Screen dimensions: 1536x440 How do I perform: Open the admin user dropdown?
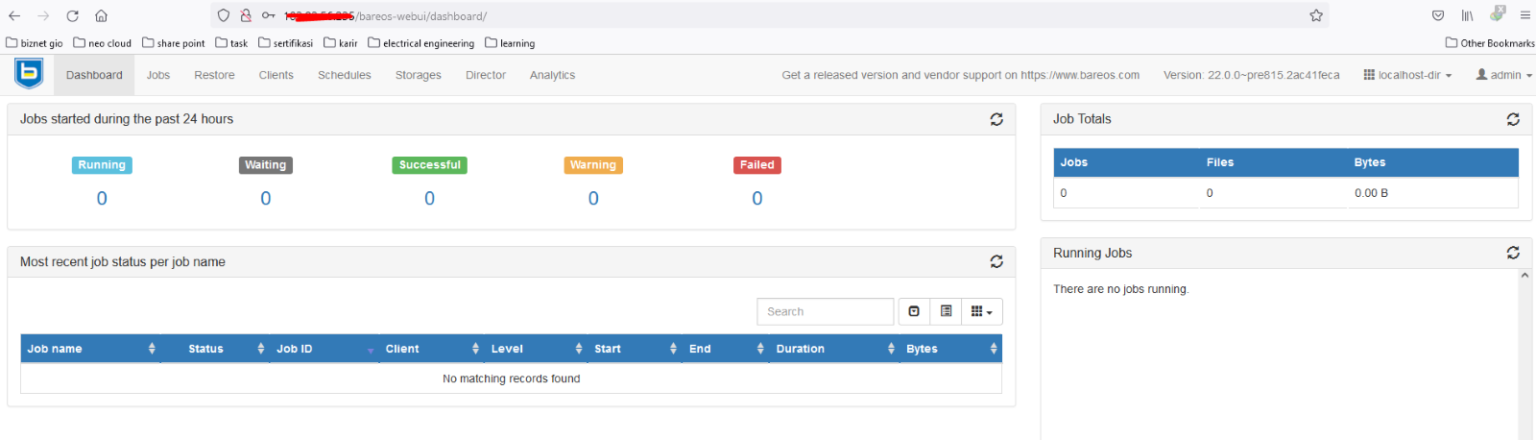point(1504,75)
